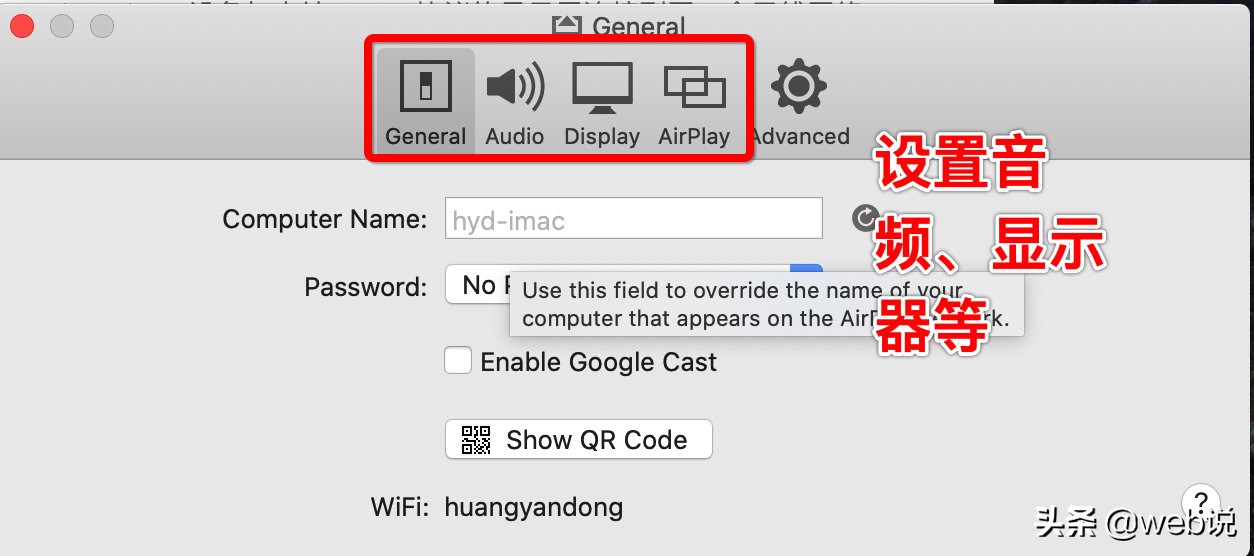
Task: Click the window title proxy icon
Action: point(566,26)
